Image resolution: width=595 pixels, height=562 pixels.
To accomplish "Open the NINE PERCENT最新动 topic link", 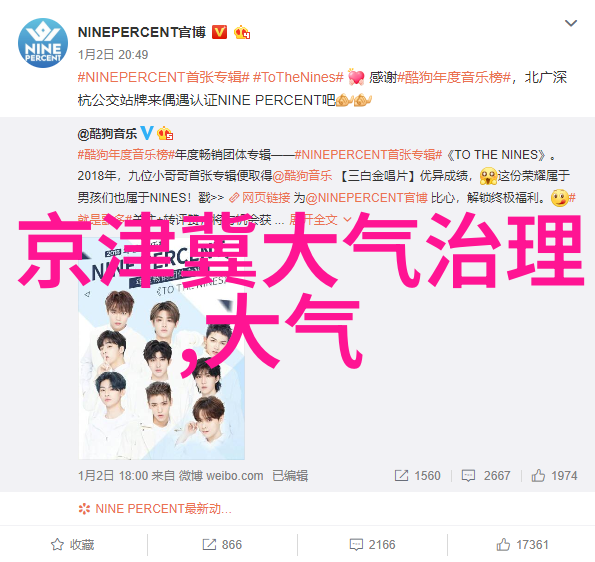I will pyautogui.click(x=155, y=508).
